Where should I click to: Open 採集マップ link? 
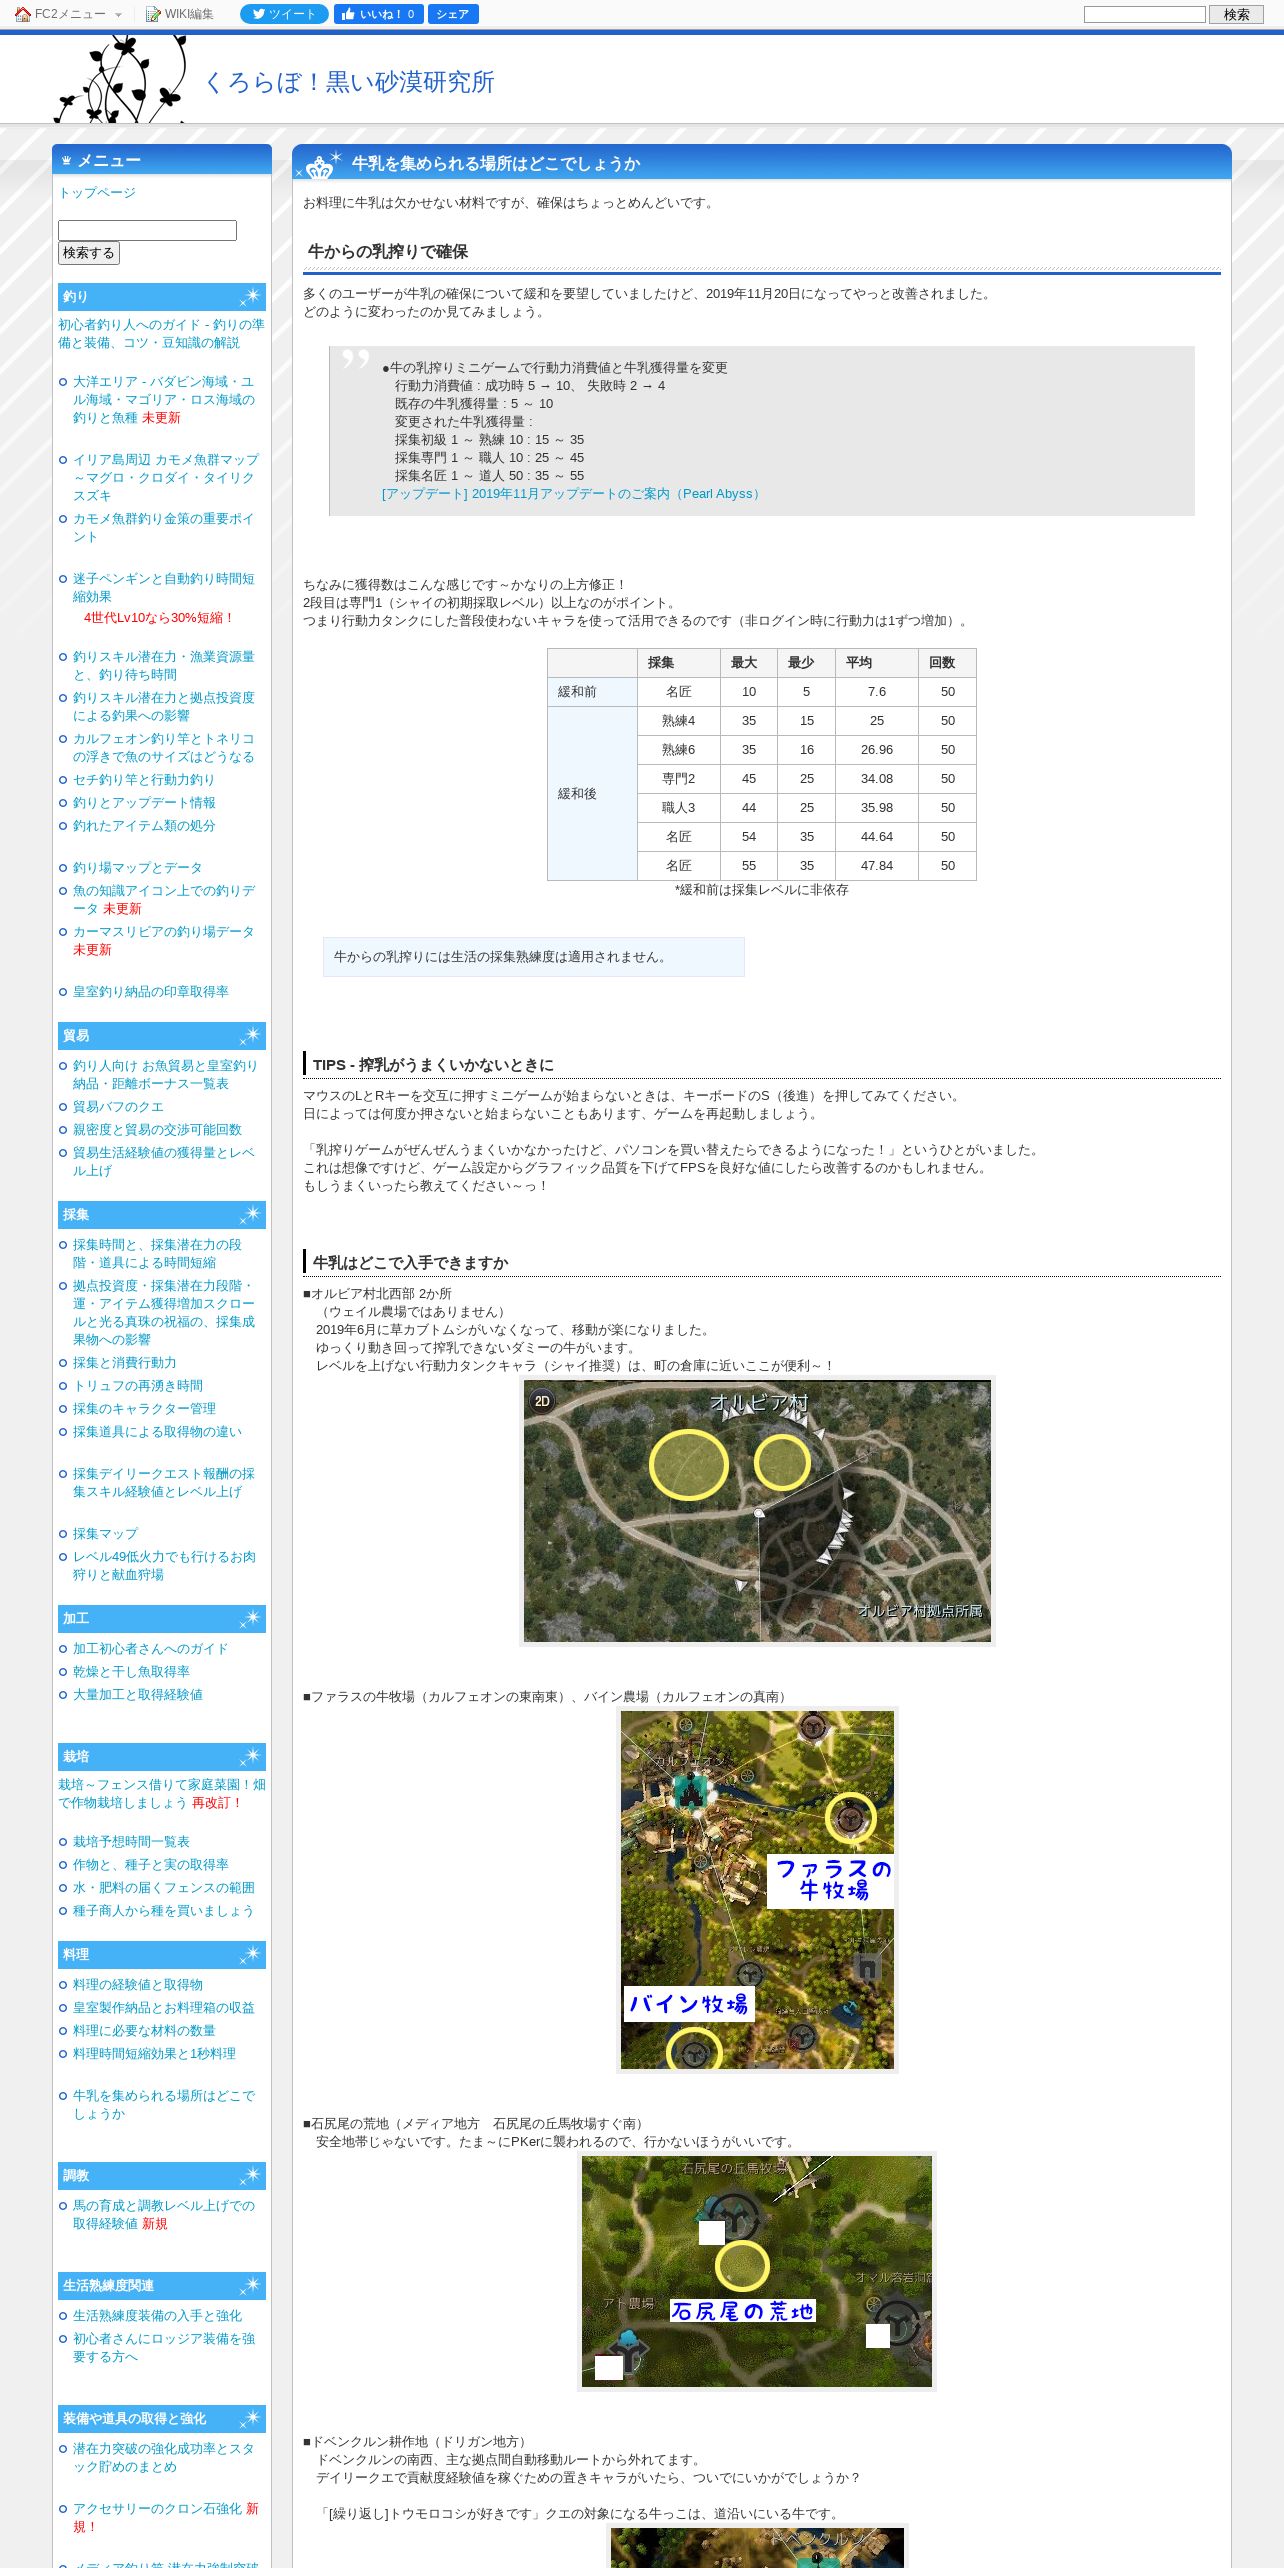point(105,1533)
